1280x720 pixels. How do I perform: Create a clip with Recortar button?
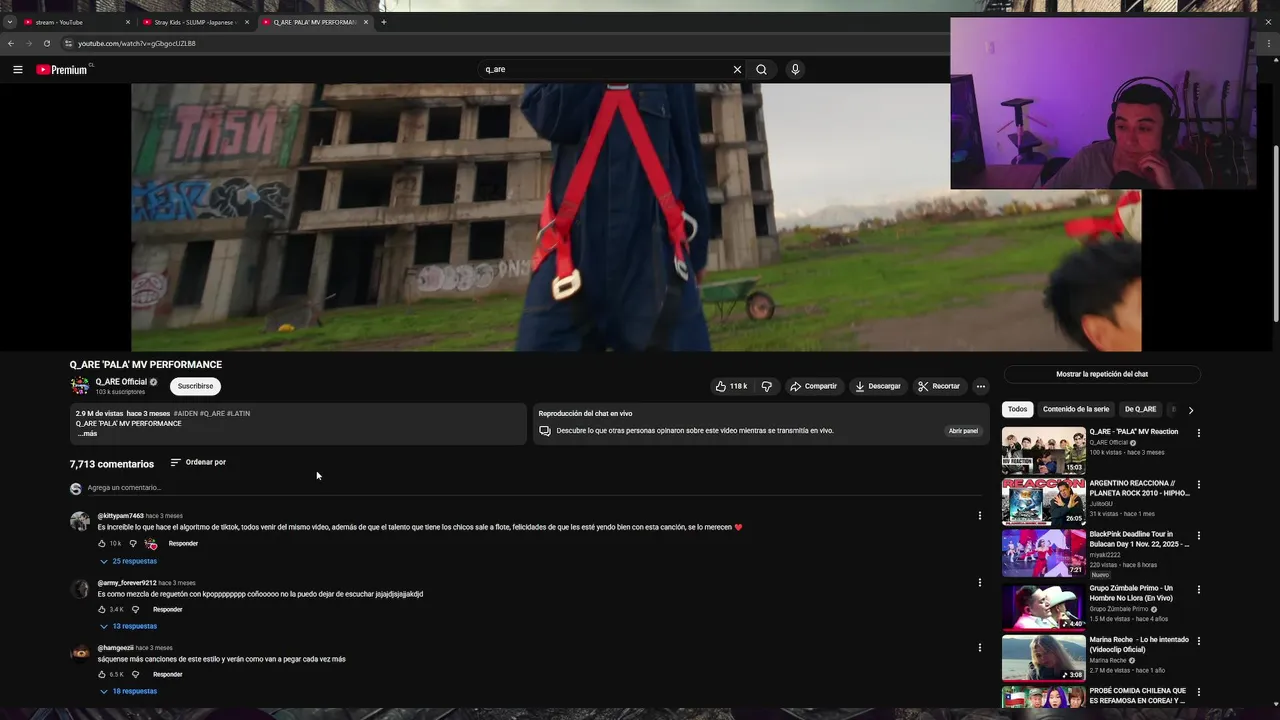coord(939,386)
